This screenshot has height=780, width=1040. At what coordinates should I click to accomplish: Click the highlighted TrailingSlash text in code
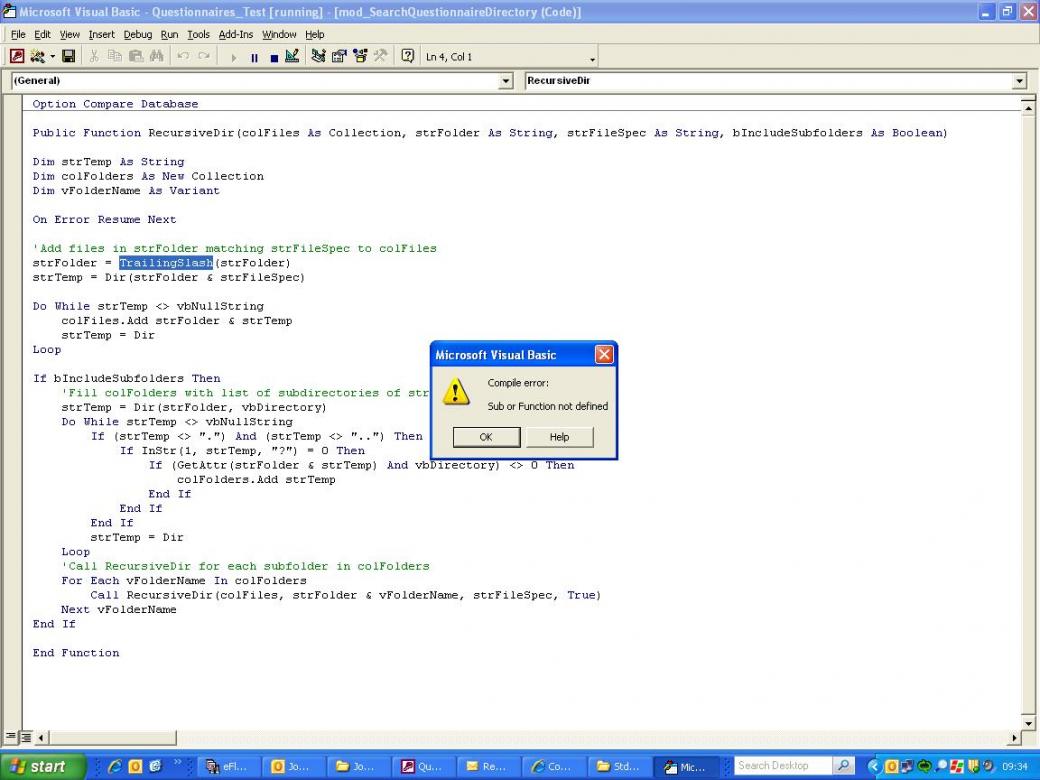tap(166, 263)
